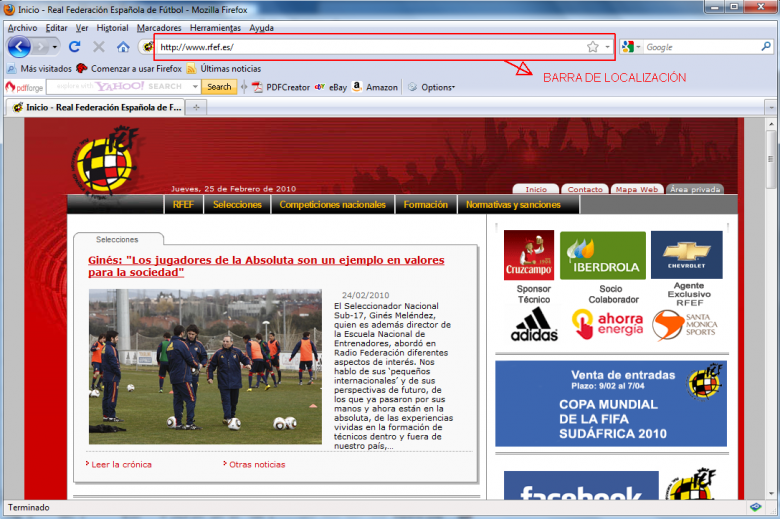Open the URL history dropdown arrow

tap(607, 47)
